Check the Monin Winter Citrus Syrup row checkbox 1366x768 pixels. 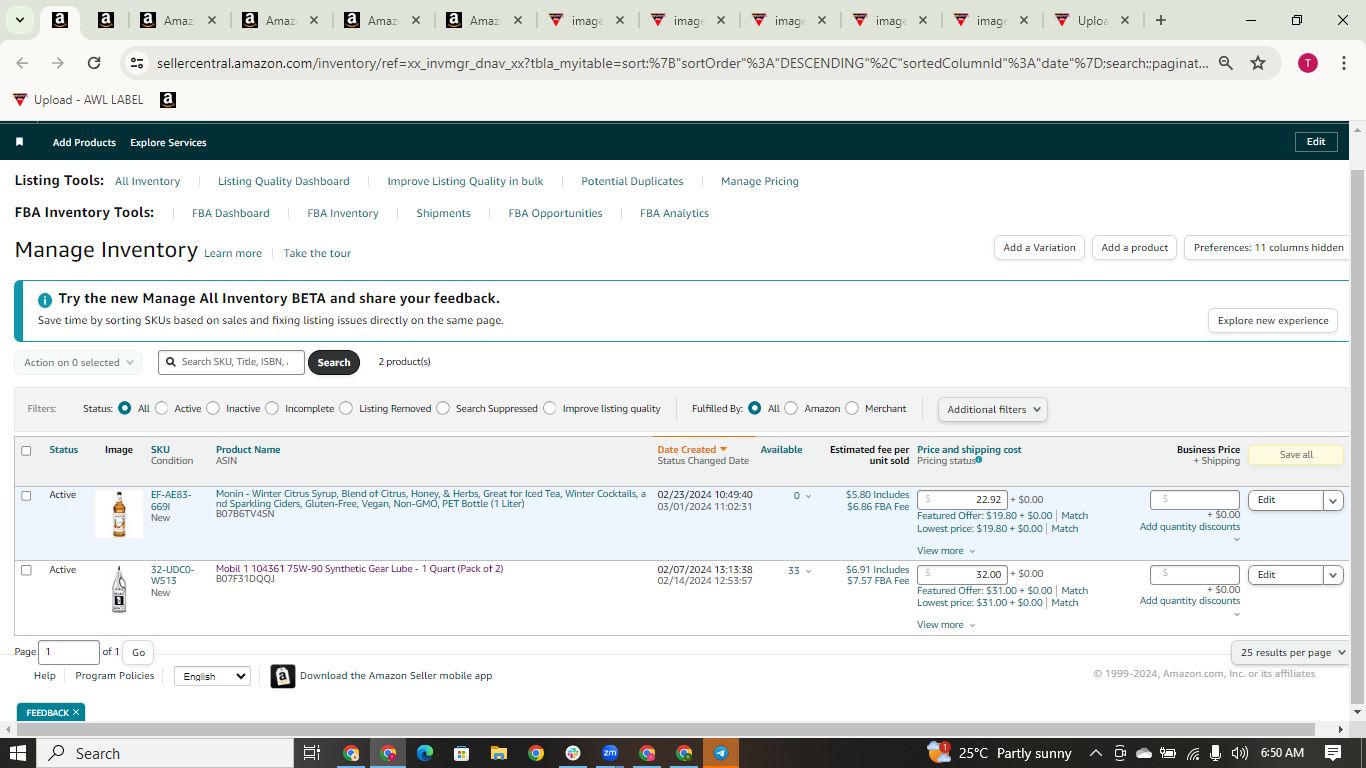26,495
